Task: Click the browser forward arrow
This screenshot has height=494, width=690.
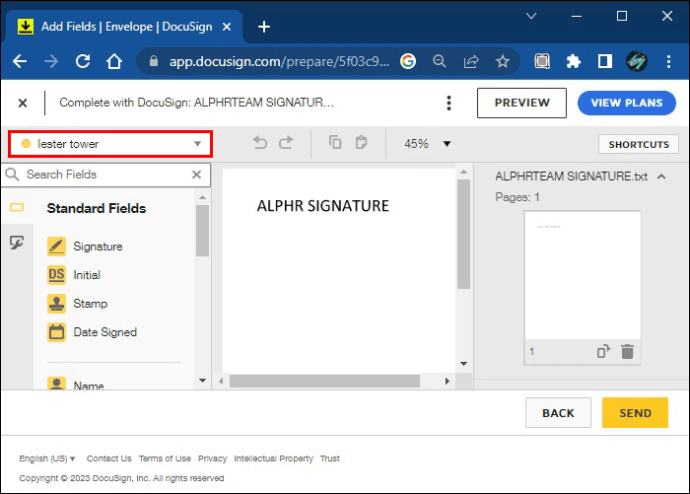Action: point(51,61)
